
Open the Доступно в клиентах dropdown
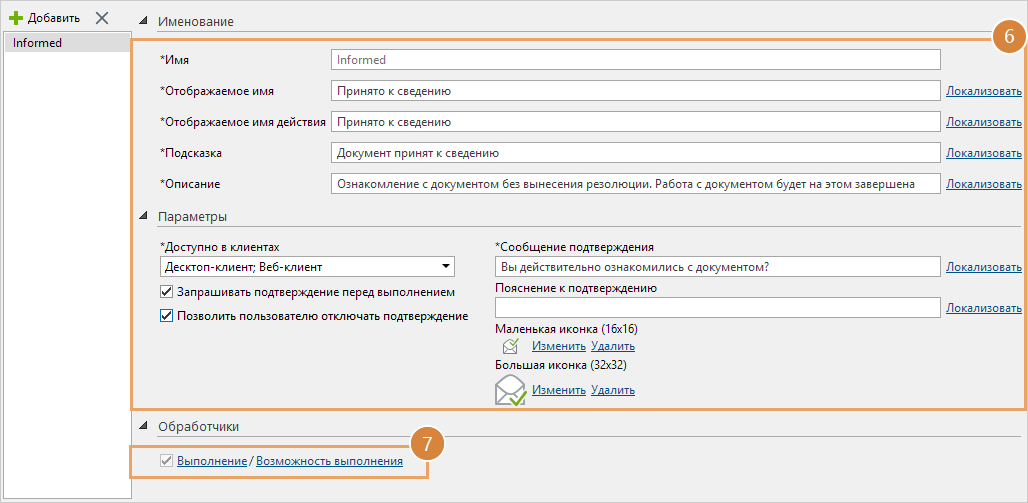point(444,267)
